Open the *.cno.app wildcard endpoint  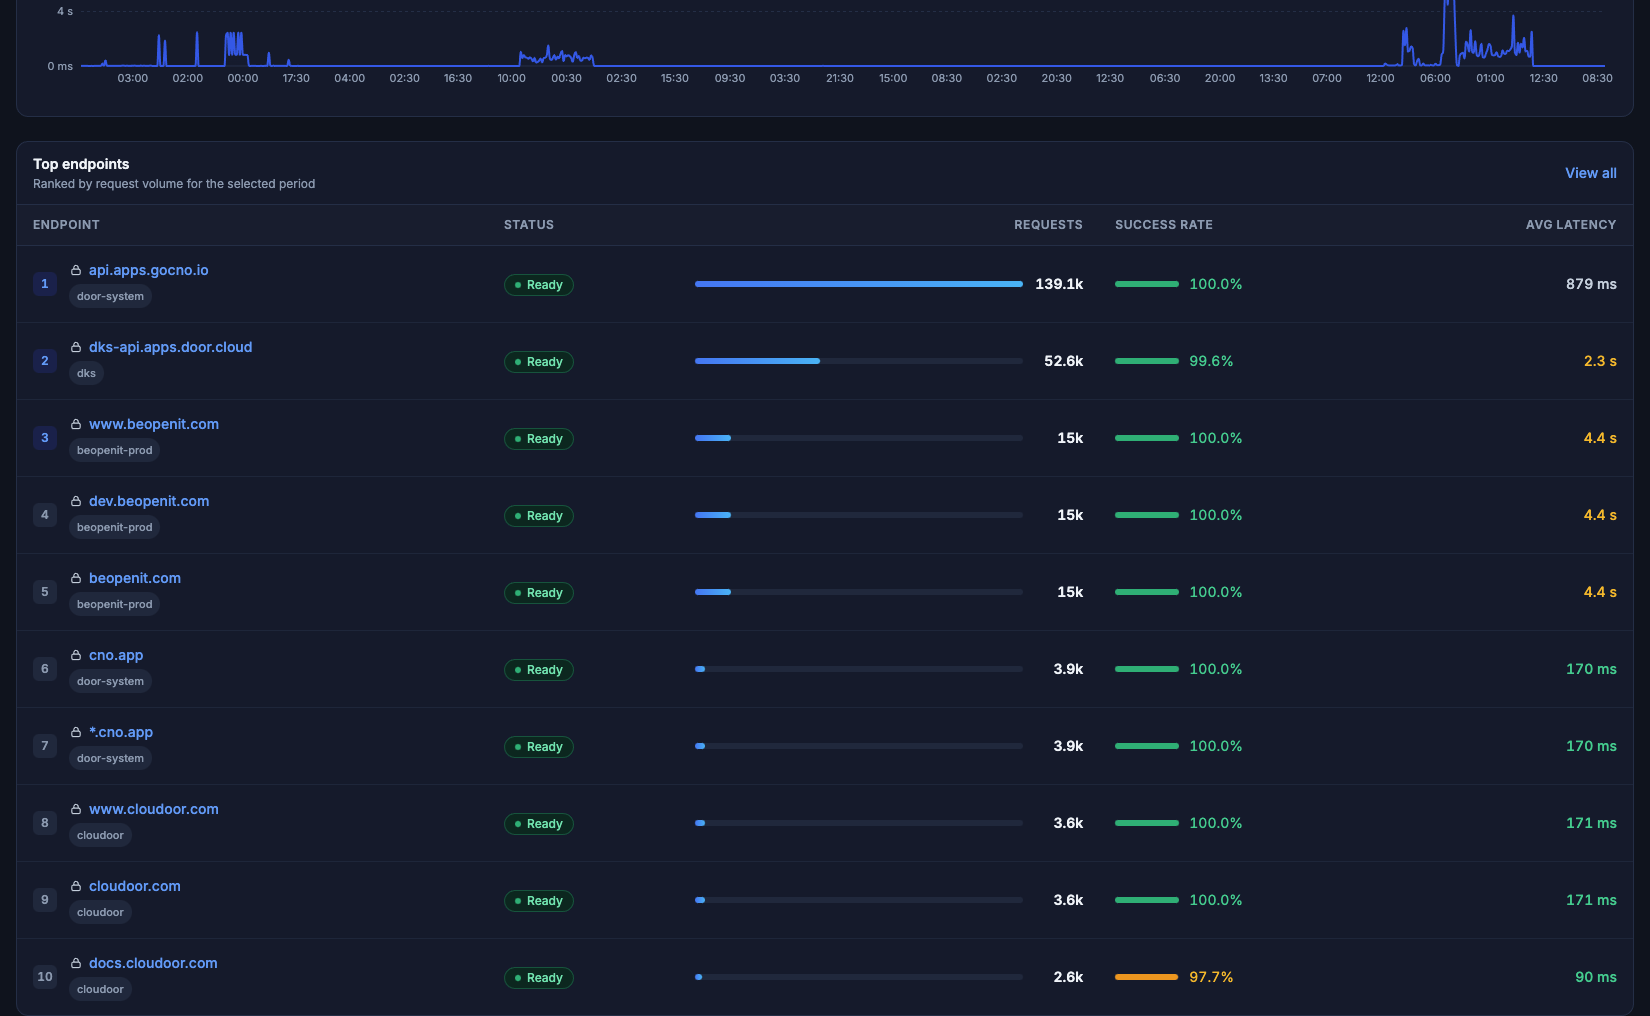pyautogui.click(x=121, y=732)
